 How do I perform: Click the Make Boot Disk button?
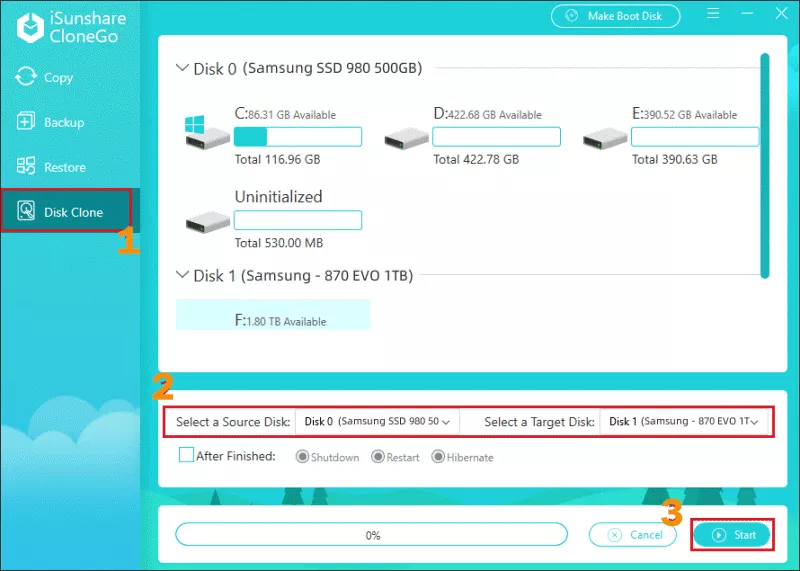coord(616,16)
